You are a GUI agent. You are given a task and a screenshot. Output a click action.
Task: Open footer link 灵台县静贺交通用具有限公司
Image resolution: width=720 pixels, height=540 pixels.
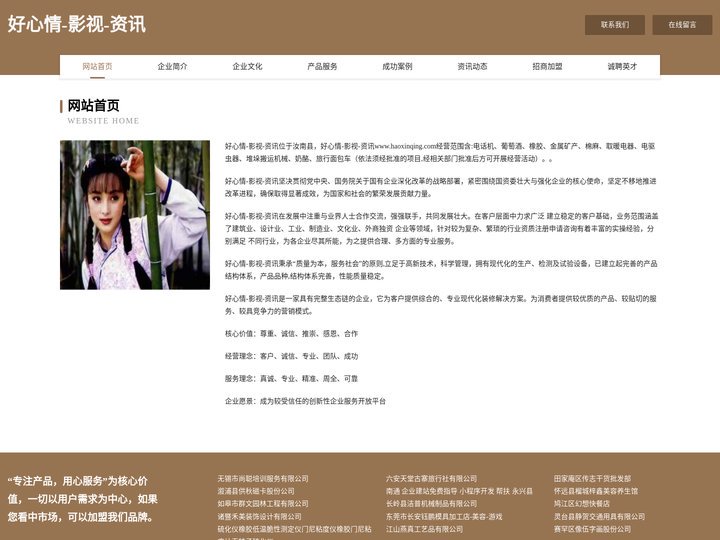[599, 517]
